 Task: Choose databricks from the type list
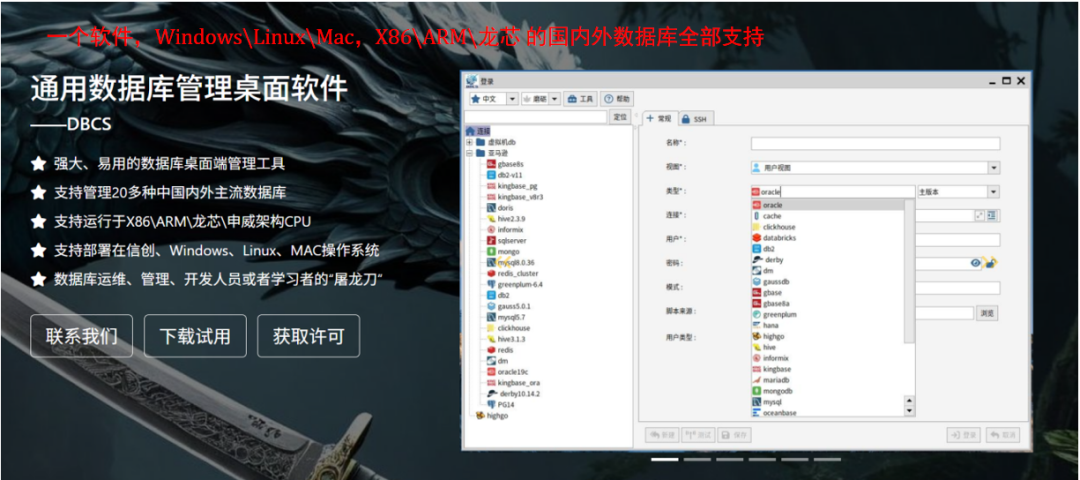[x=778, y=238]
